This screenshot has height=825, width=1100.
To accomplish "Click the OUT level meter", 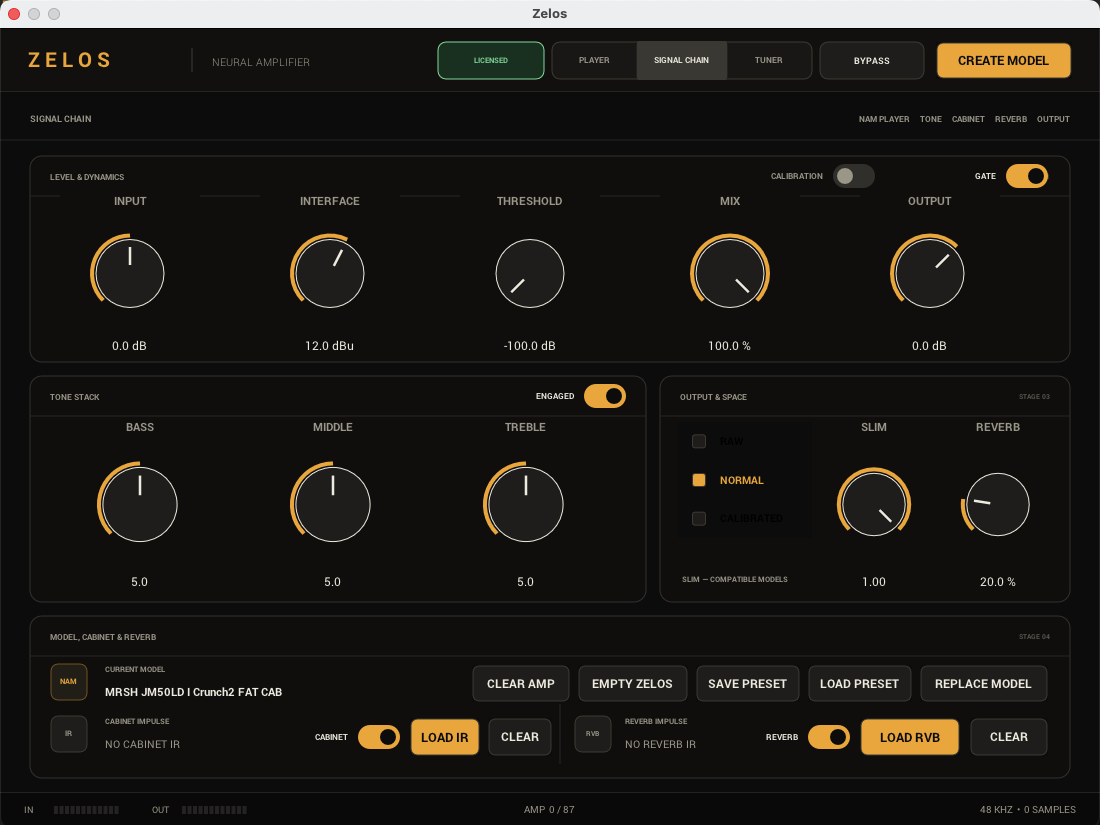I will (214, 810).
